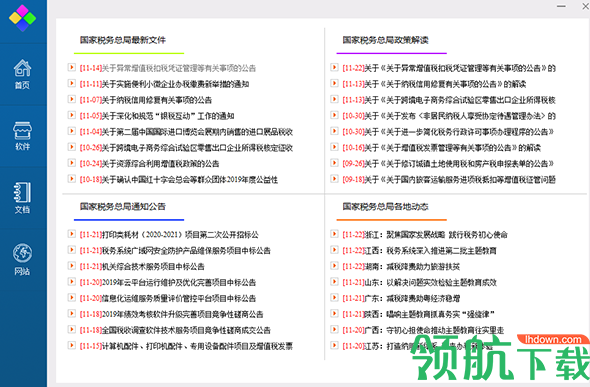Open [11-21]陕西:唱响主题教育抓落实"强旋律"
This screenshot has height=387, width=590.
(418, 314)
